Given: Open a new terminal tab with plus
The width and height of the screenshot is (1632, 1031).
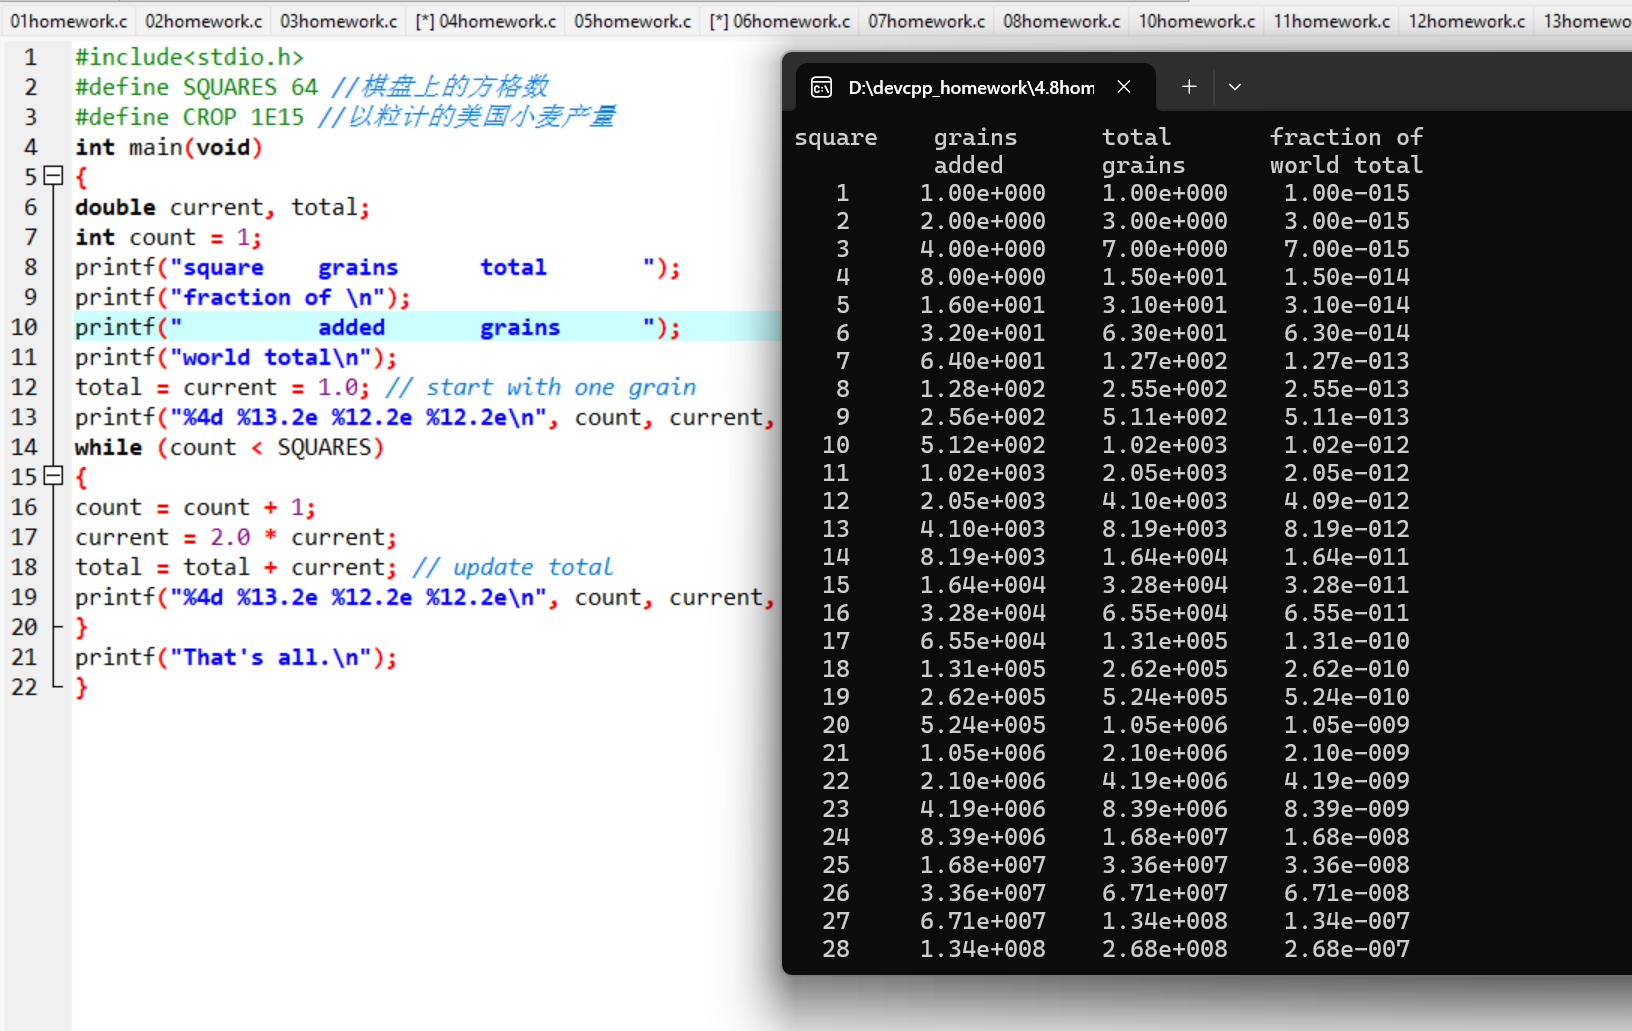Looking at the screenshot, I should point(1189,87).
